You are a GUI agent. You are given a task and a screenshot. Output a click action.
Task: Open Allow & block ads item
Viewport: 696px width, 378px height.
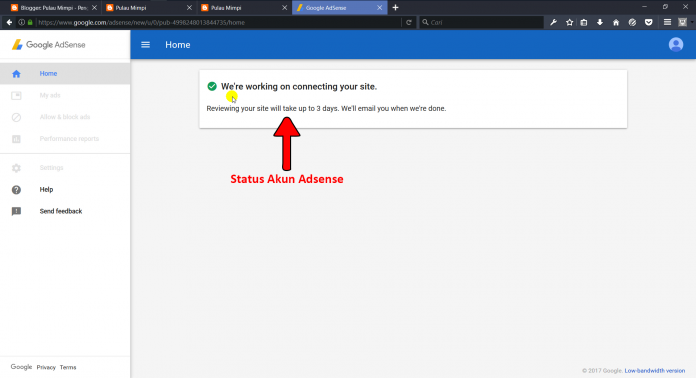(x=65, y=117)
